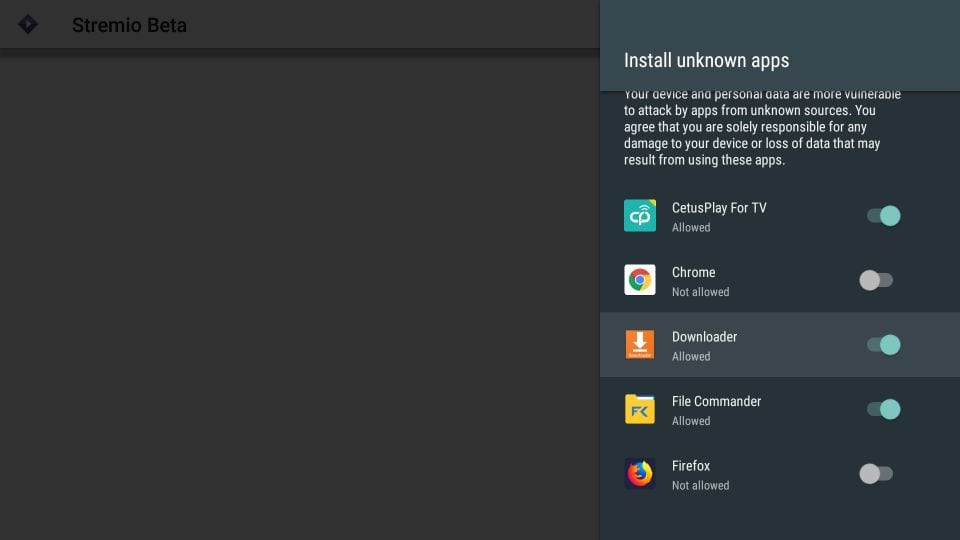
Task: Select the Firefox app name label
Action: (x=691, y=465)
